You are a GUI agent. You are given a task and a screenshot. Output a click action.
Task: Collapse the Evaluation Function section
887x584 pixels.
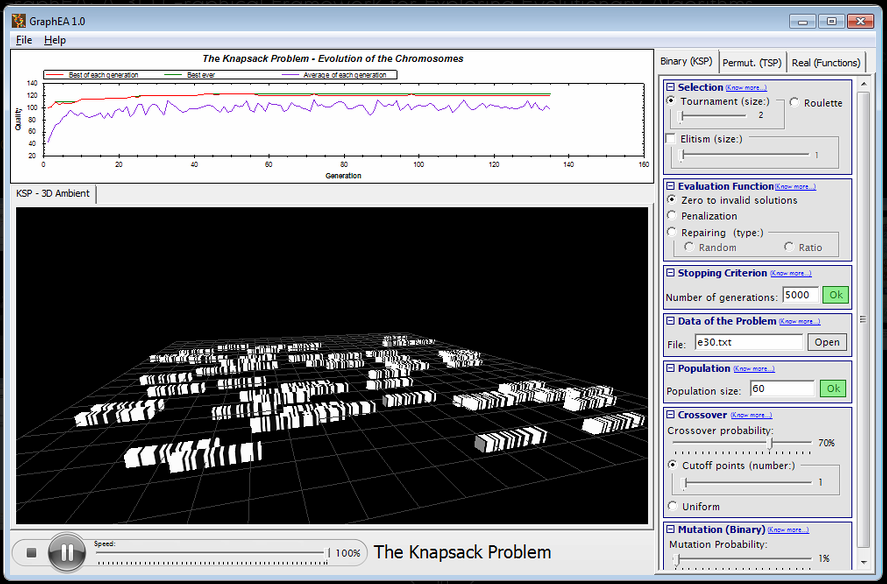tap(670, 186)
